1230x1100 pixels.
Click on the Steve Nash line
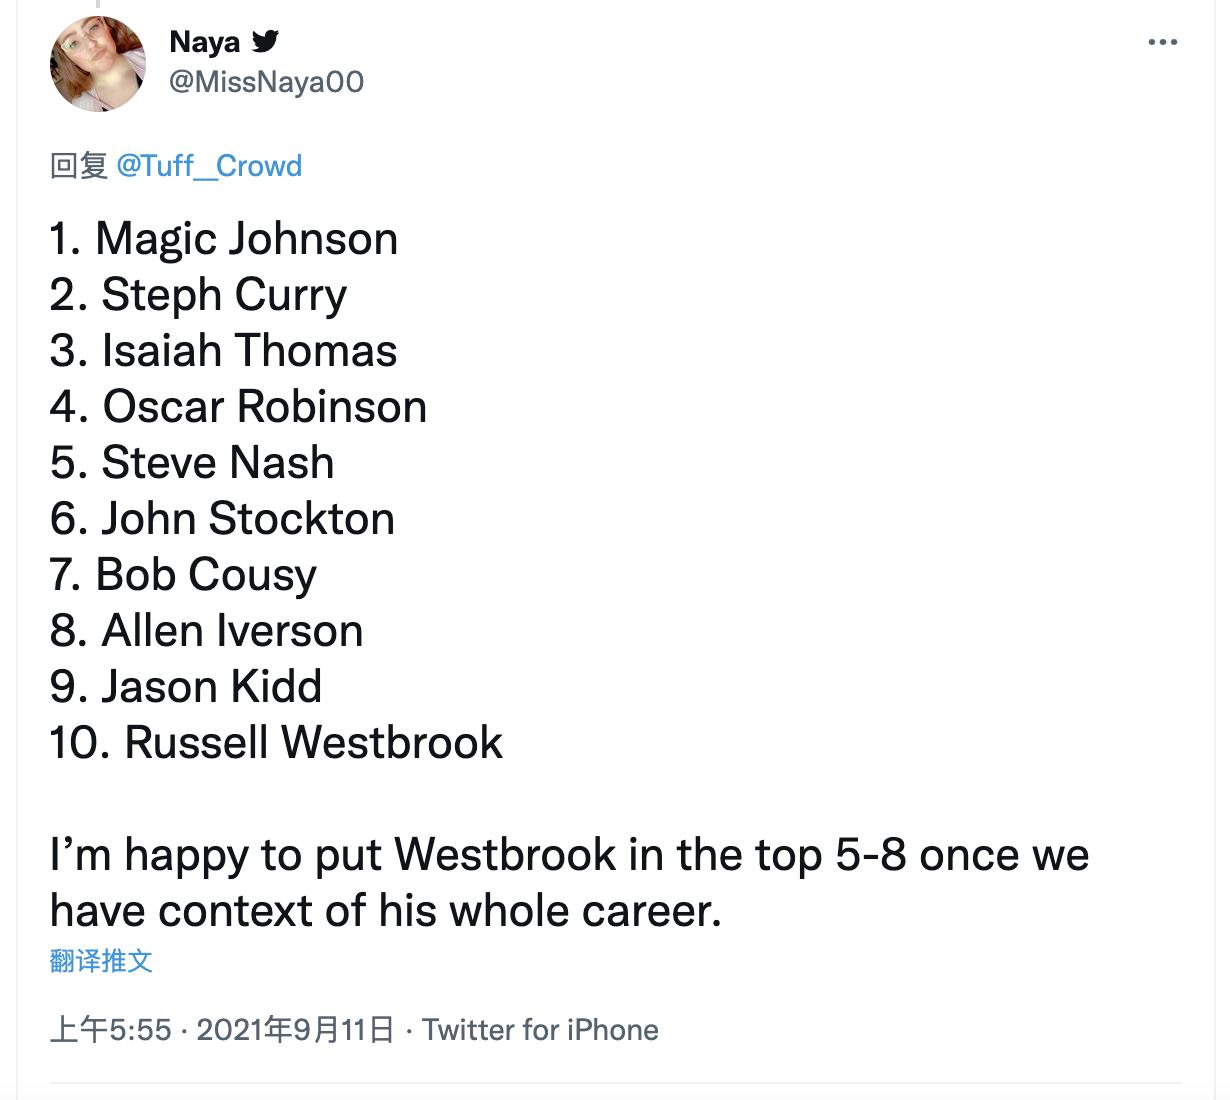click(x=192, y=463)
